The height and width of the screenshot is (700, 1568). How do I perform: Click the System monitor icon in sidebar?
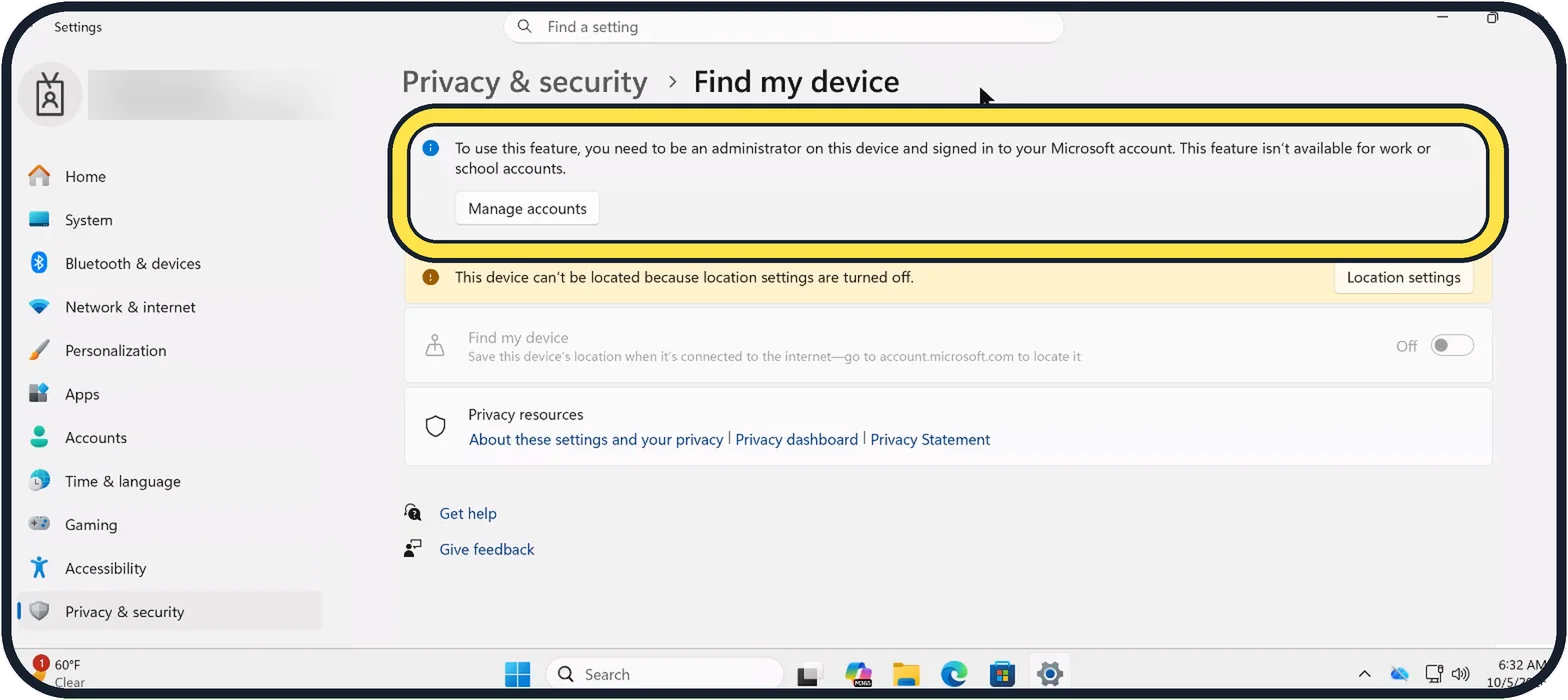click(x=39, y=220)
